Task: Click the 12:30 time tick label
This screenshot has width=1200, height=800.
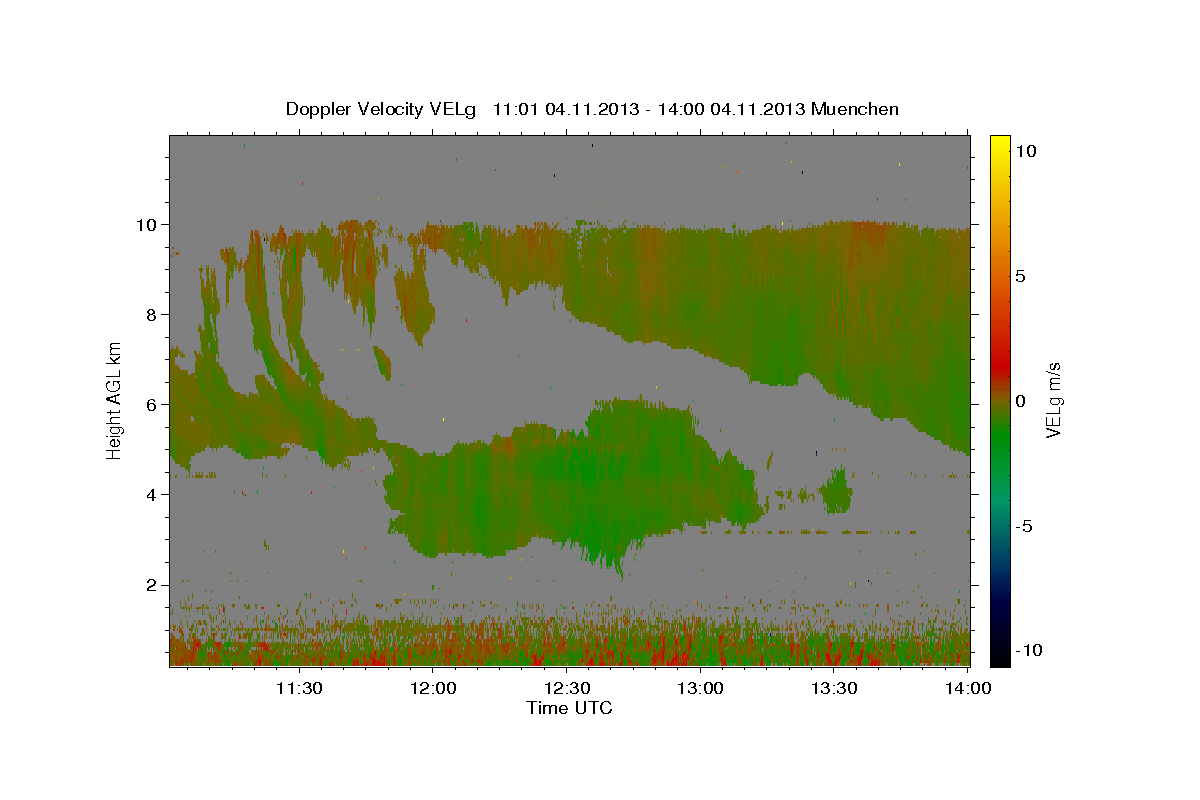Action: tap(566, 688)
